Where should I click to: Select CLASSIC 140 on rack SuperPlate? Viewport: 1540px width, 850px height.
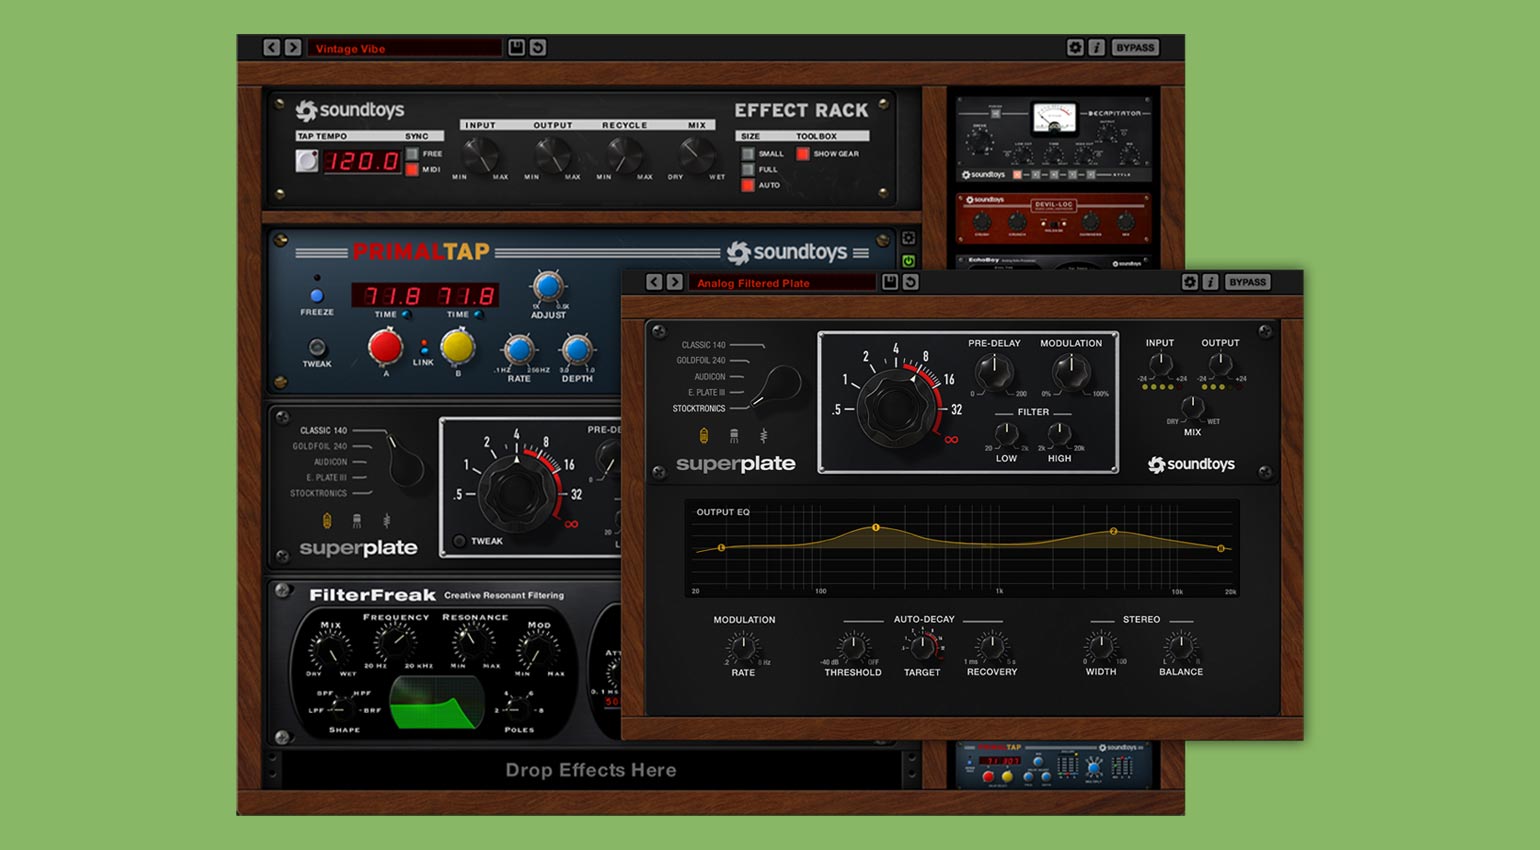click(324, 430)
